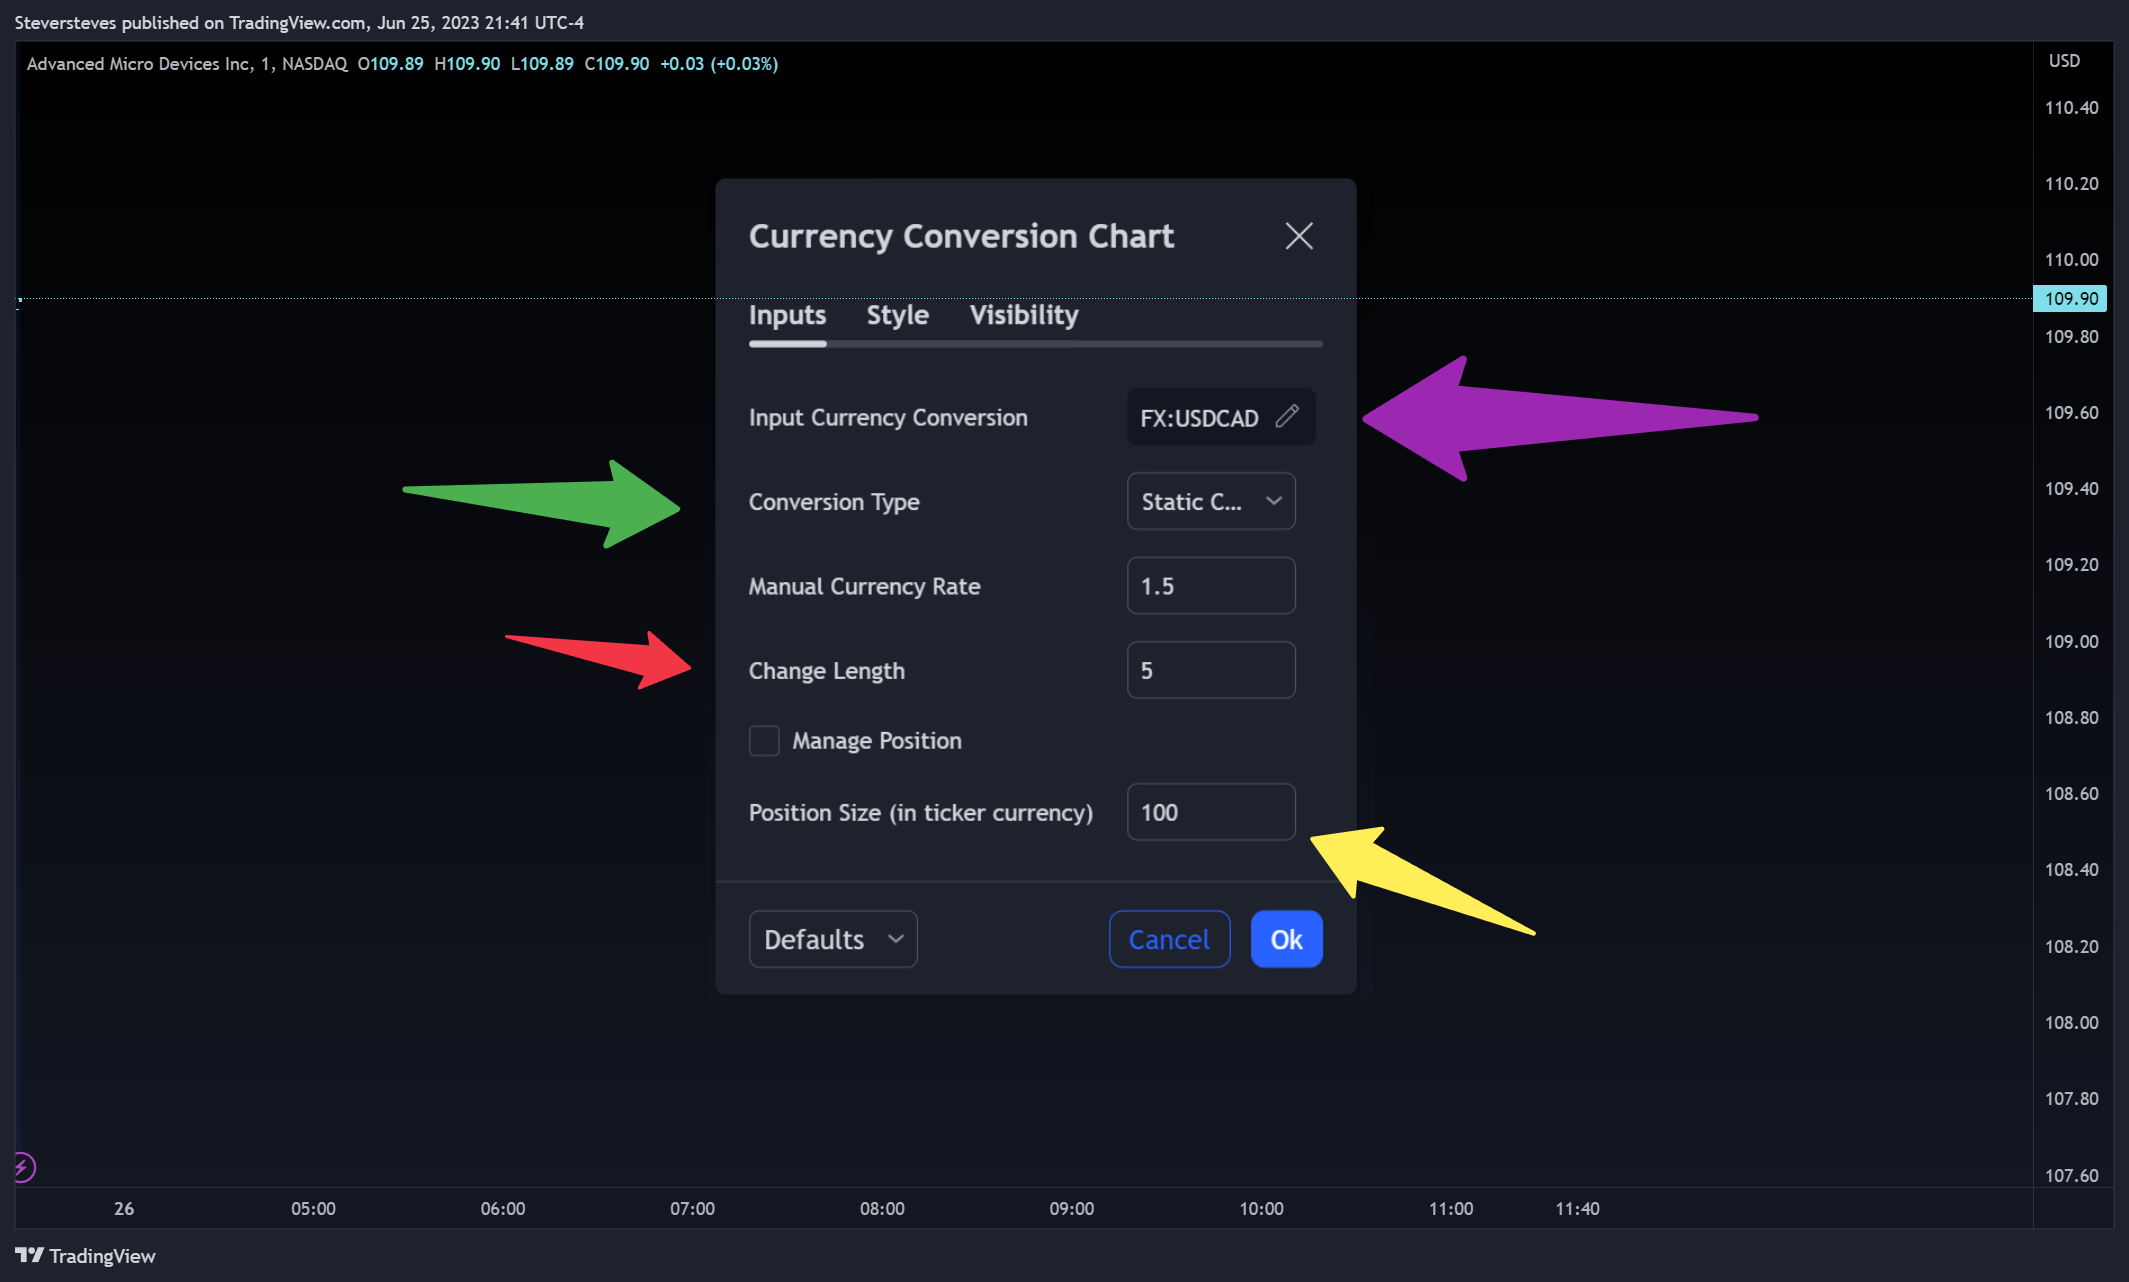This screenshot has width=2129, height=1282.
Task: Click the pencil icon beside FX:USDCAD
Action: tap(1287, 416)
